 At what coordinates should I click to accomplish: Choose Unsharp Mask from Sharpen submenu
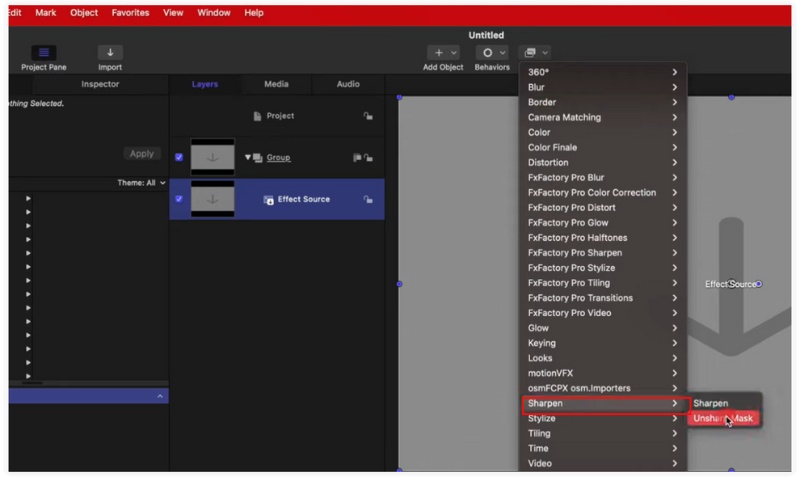click(x=722, y=418)
